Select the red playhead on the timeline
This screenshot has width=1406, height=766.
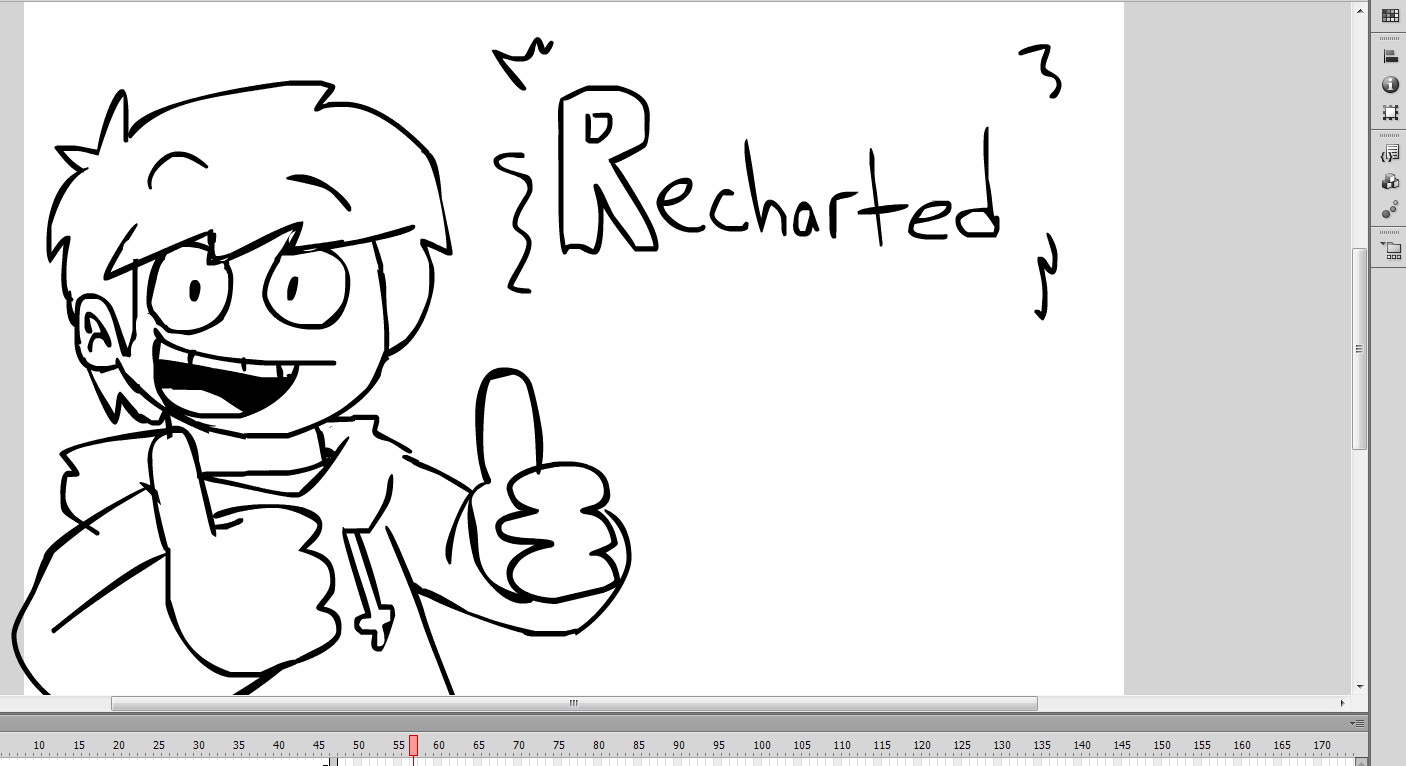[x=413, y=745]
